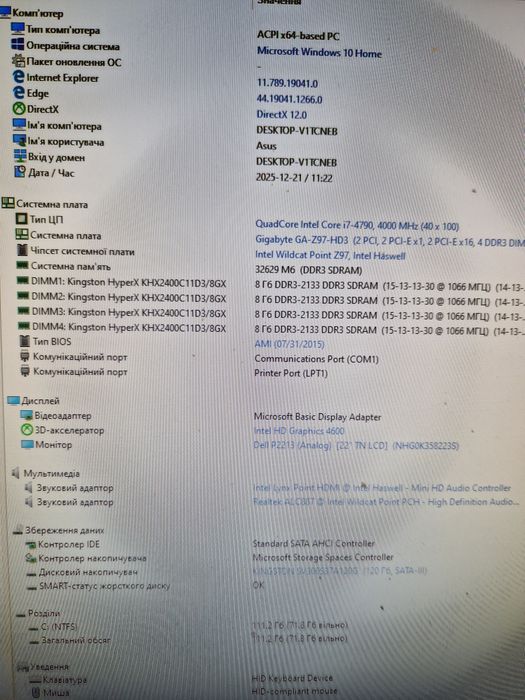Click the Edge row icon
The image size is (525, 700).
tap(19, 92)
